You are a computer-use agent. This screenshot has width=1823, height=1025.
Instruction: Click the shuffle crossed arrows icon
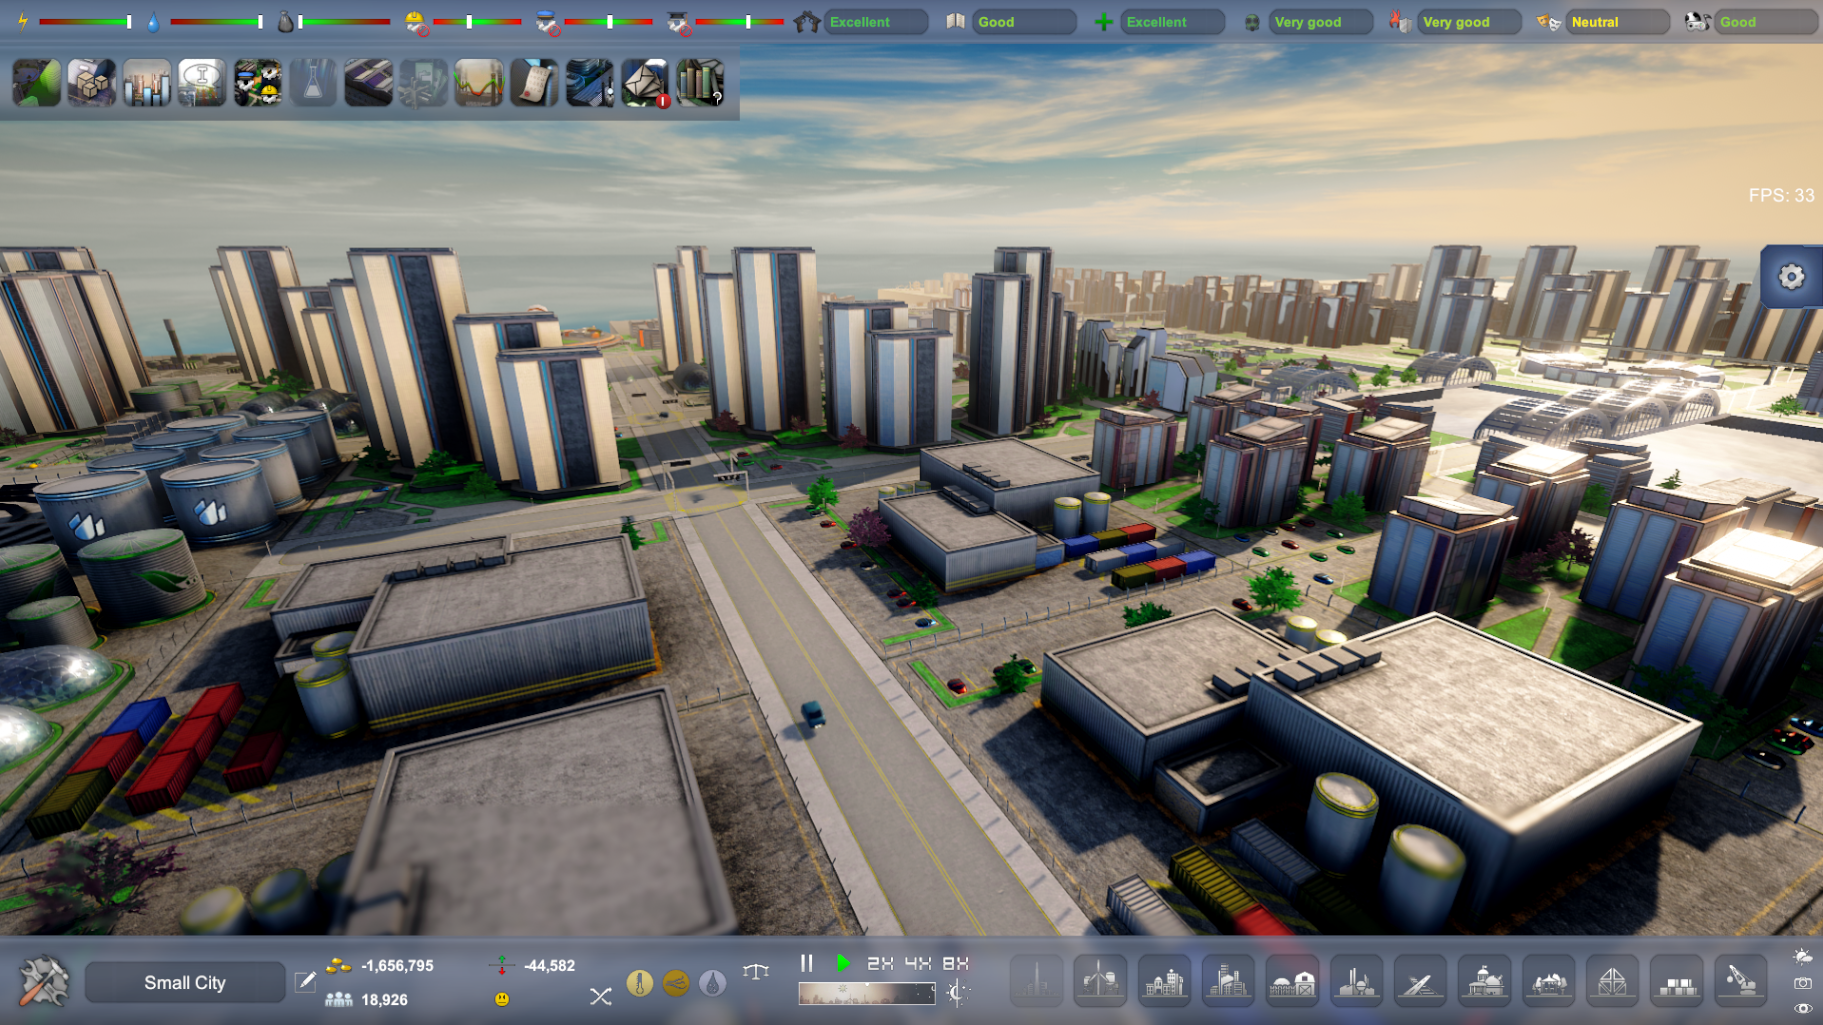pos(600,996)
